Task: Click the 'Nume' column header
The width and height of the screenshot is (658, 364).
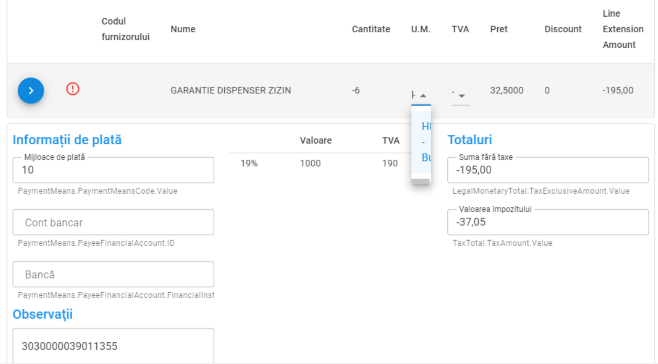Action: tap(183, 29)
